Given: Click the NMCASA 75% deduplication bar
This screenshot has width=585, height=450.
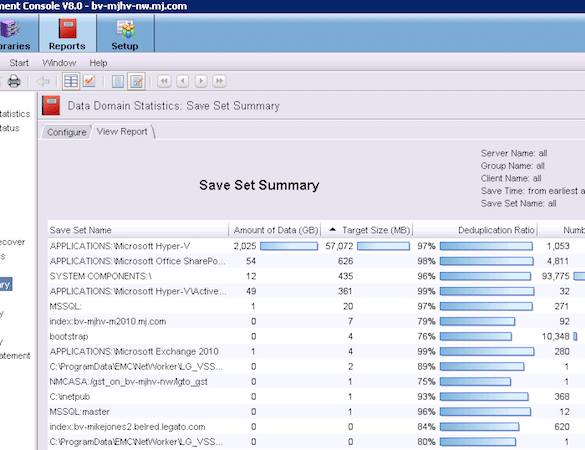Looking at the screenshot, I should [475, 381].
